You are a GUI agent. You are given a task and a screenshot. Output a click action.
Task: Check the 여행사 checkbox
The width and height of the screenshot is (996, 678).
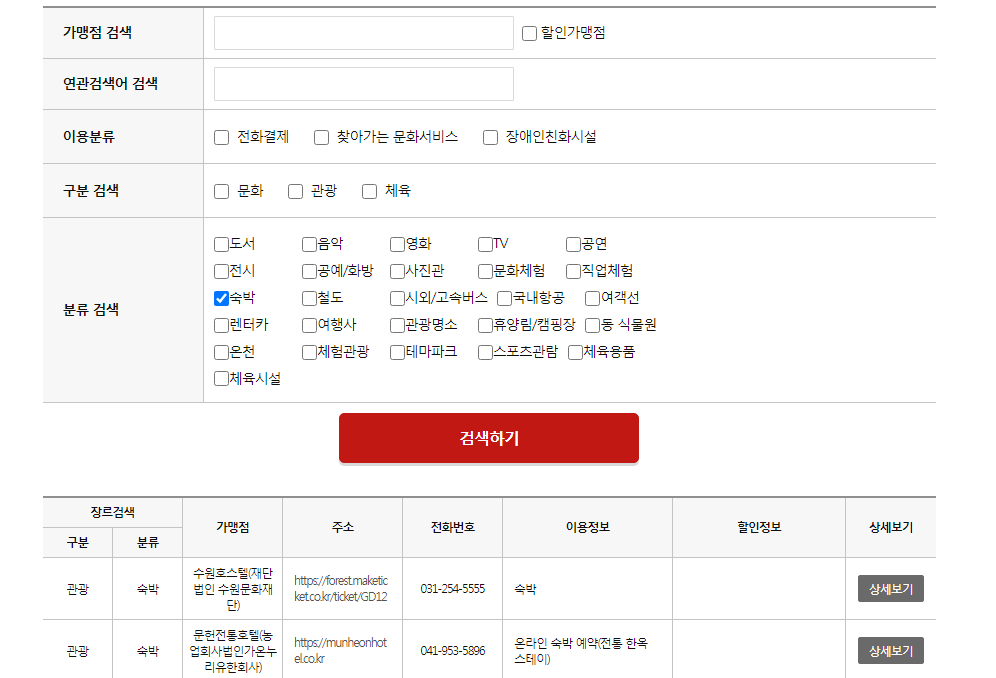click(x=309, y=325)
